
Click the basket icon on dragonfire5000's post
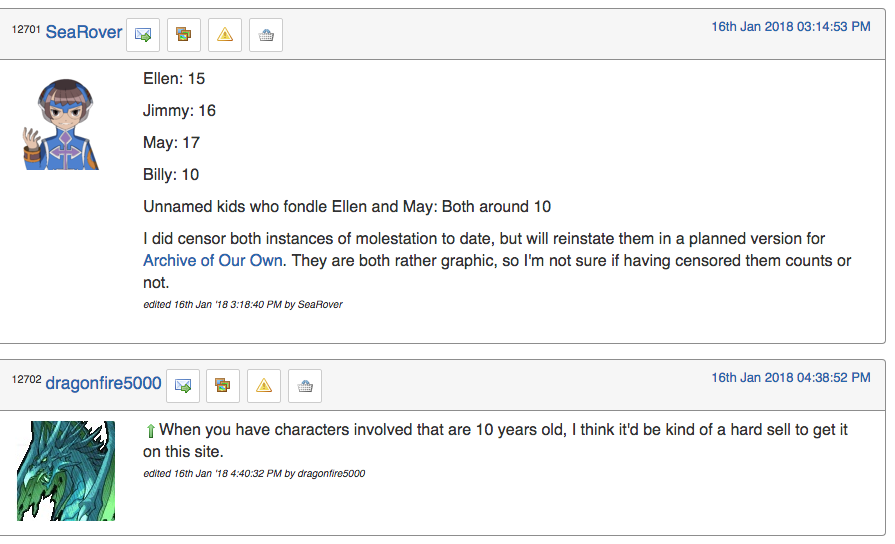click(305, 386)
